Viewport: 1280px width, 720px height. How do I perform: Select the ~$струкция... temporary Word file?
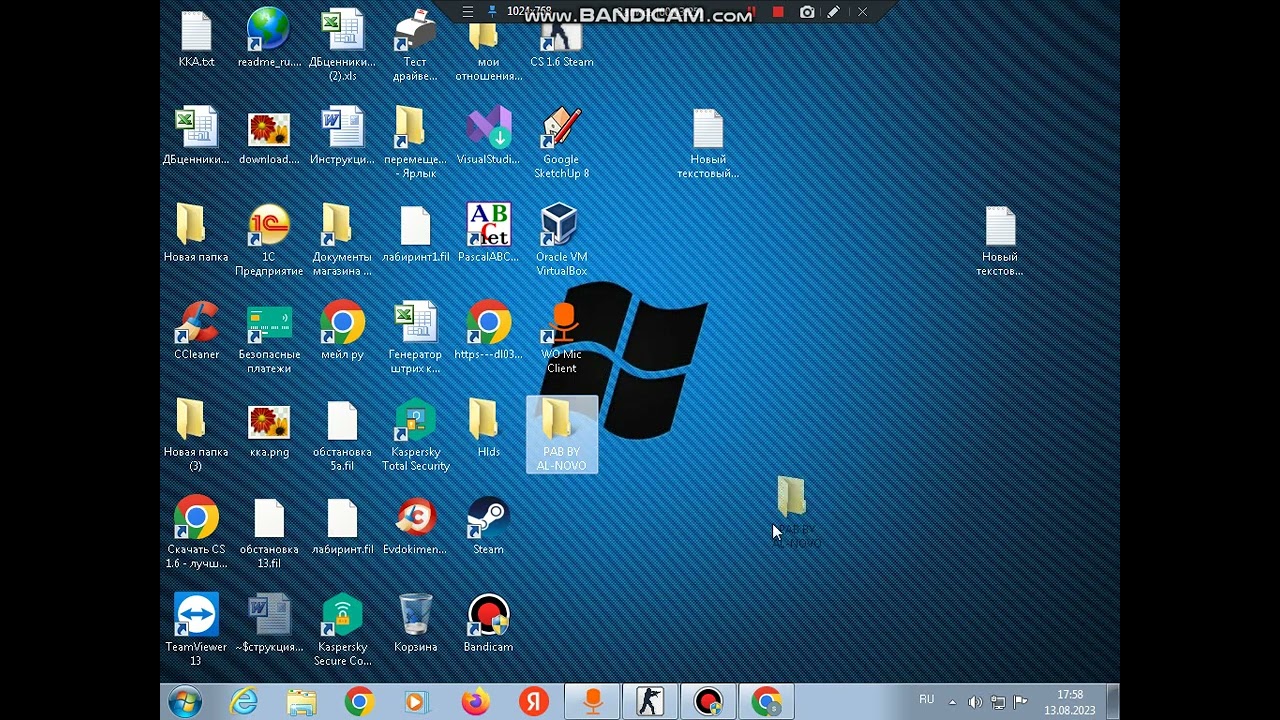click(x=269, y=624)
